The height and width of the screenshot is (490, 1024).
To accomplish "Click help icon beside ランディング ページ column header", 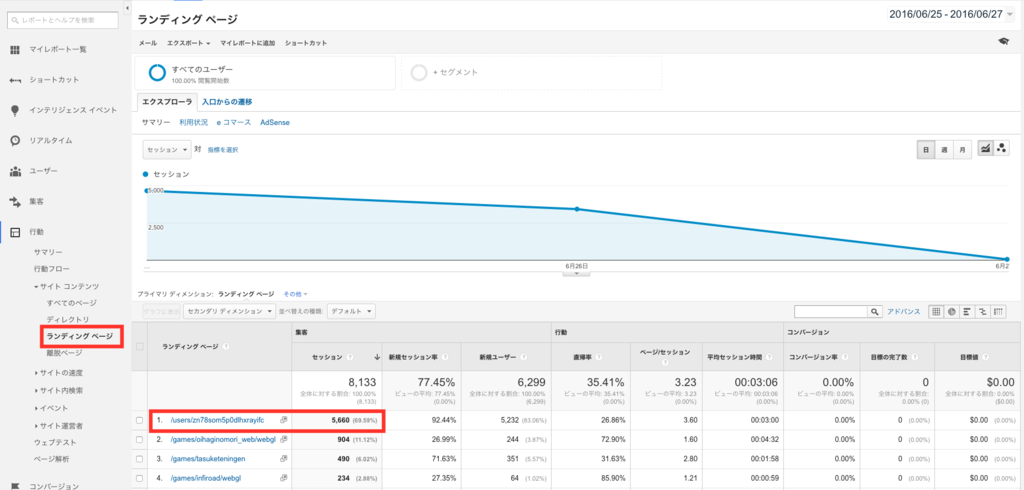I will pos(225,346).
